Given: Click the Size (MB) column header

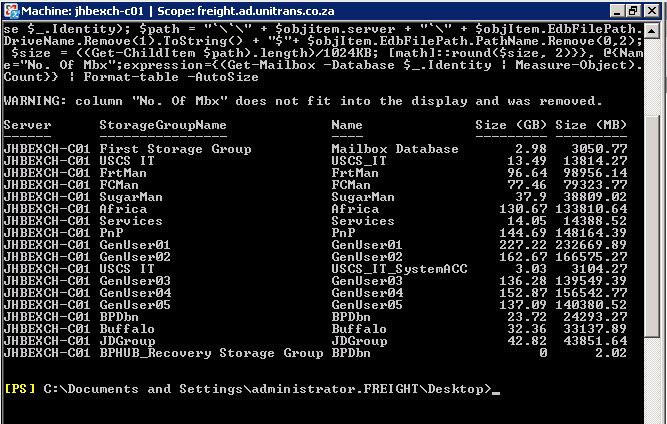Looking at the screenshot, I should (x=591, y=125).
